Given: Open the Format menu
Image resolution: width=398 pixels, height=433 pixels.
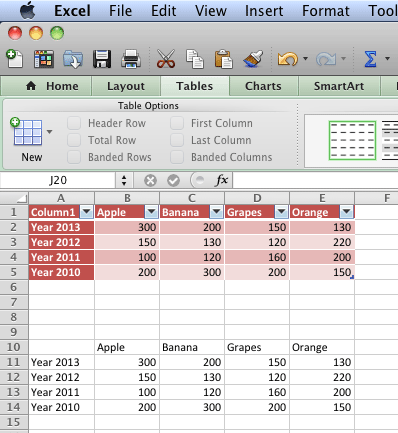Looking at the screenshot, I should coord(326,11).
